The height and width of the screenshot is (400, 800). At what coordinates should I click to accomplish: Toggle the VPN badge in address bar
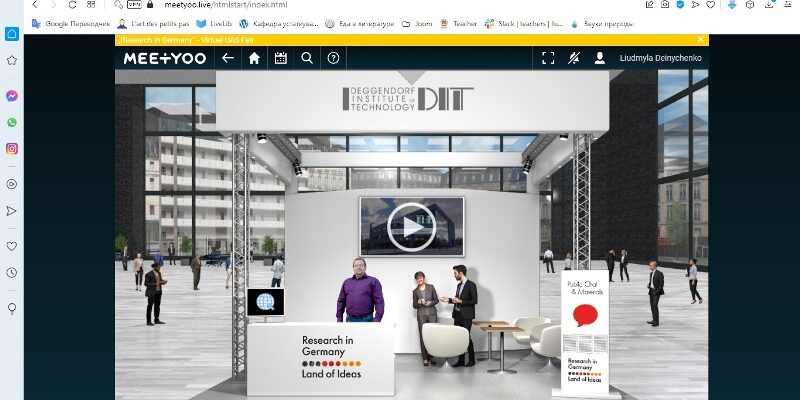tap(134, 5)
